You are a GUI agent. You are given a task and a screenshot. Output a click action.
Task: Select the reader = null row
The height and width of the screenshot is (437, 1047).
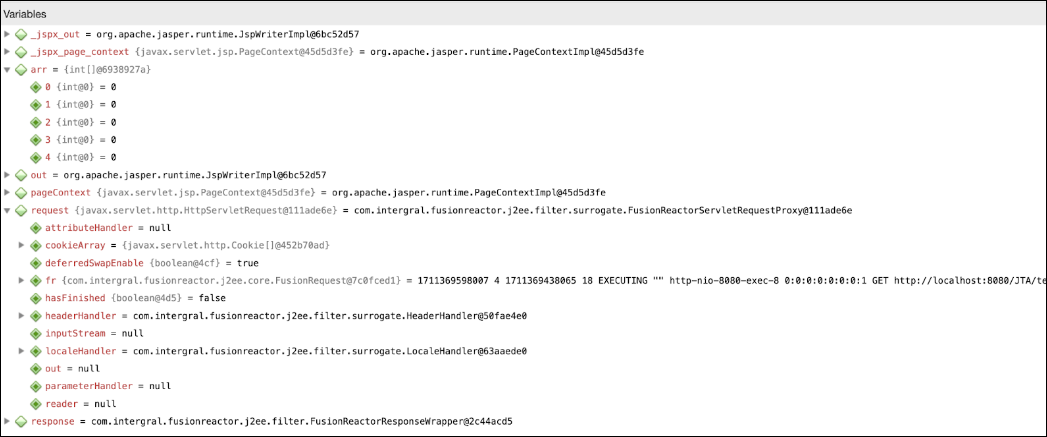[524, 404]
